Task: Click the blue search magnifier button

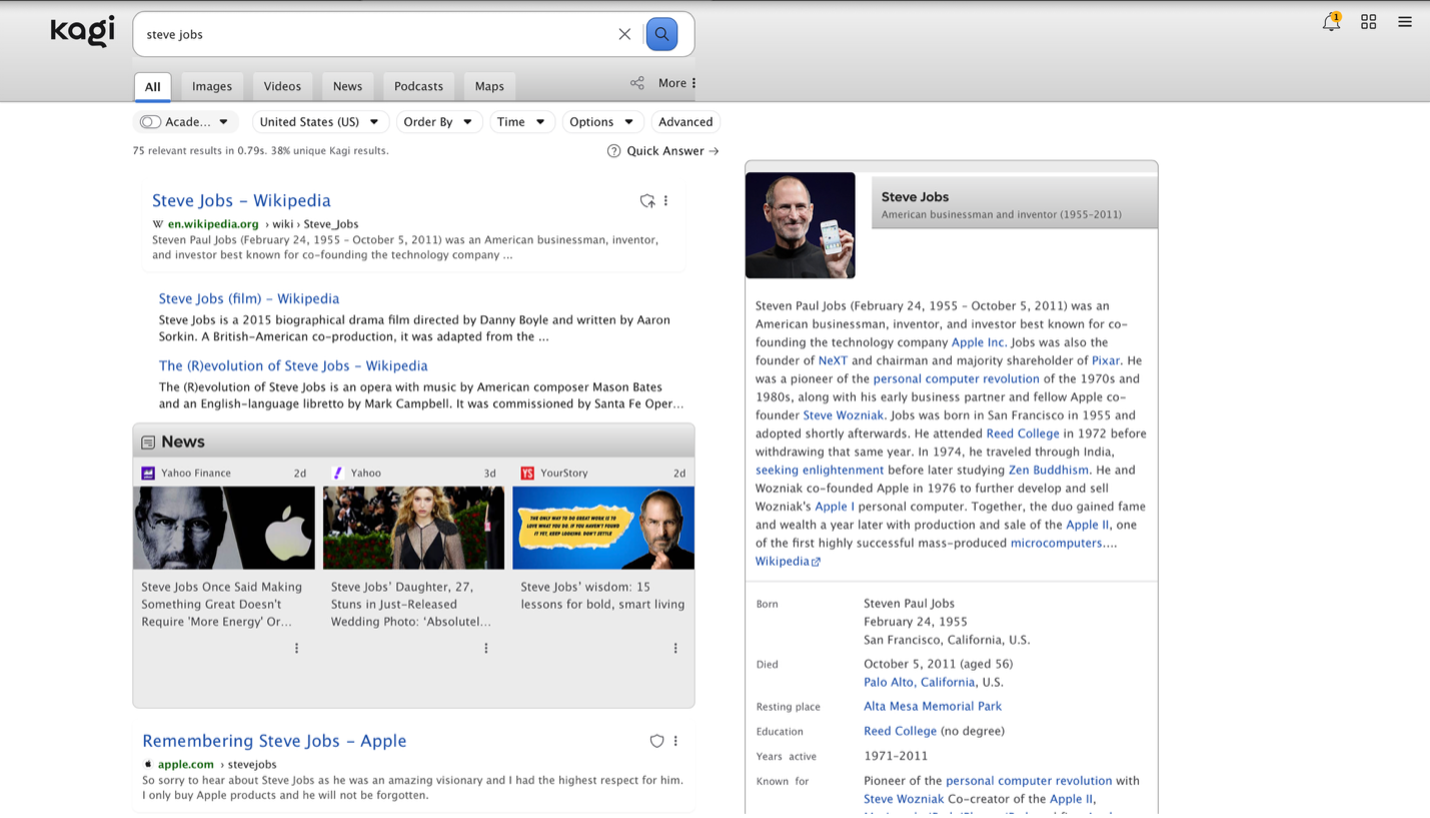Action: pos(661,34)
